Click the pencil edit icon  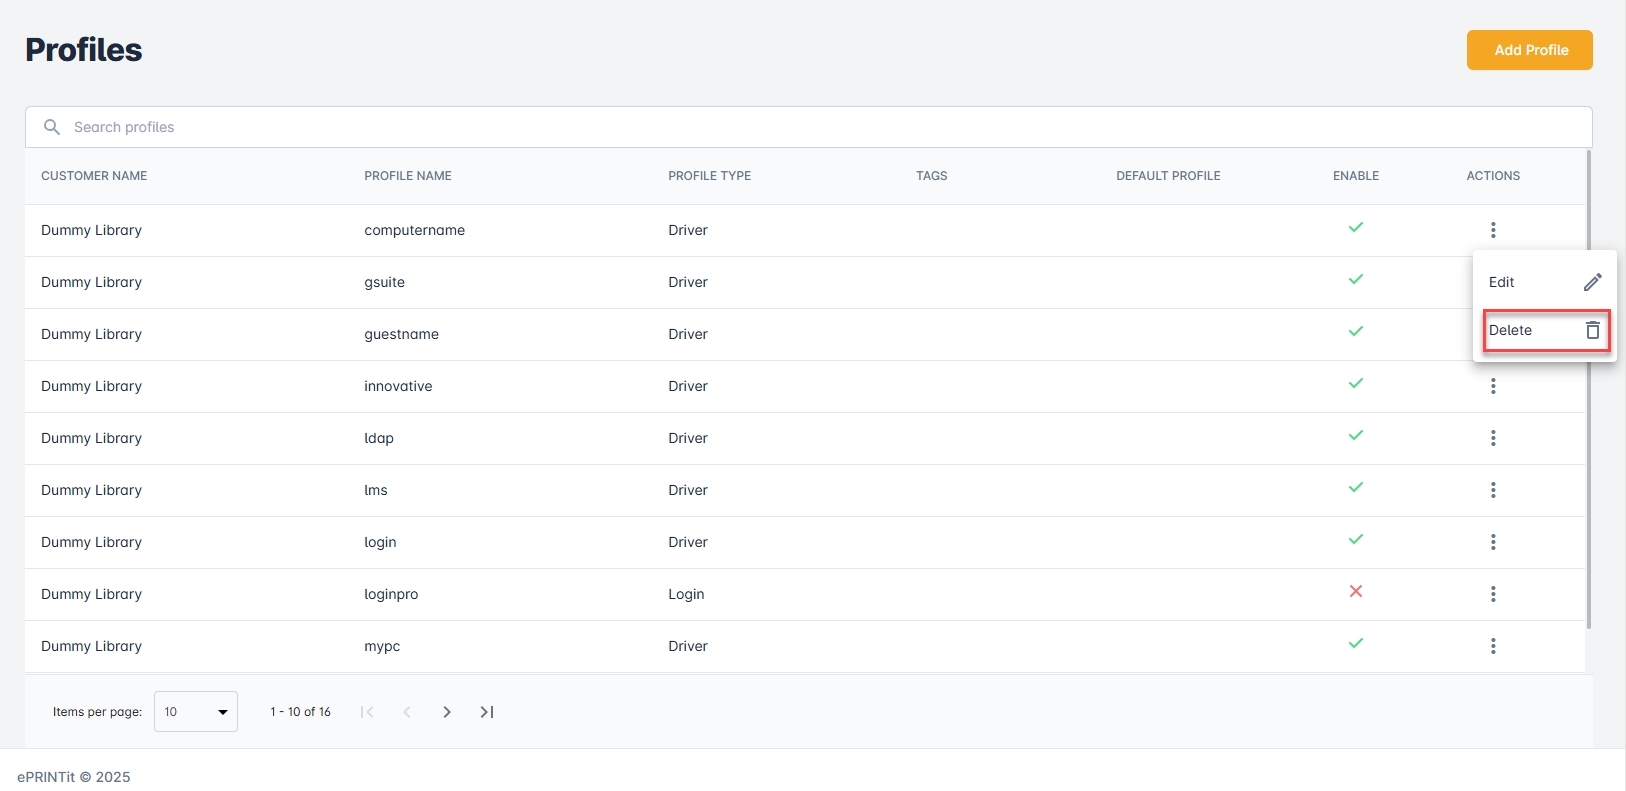(1592, 283)
